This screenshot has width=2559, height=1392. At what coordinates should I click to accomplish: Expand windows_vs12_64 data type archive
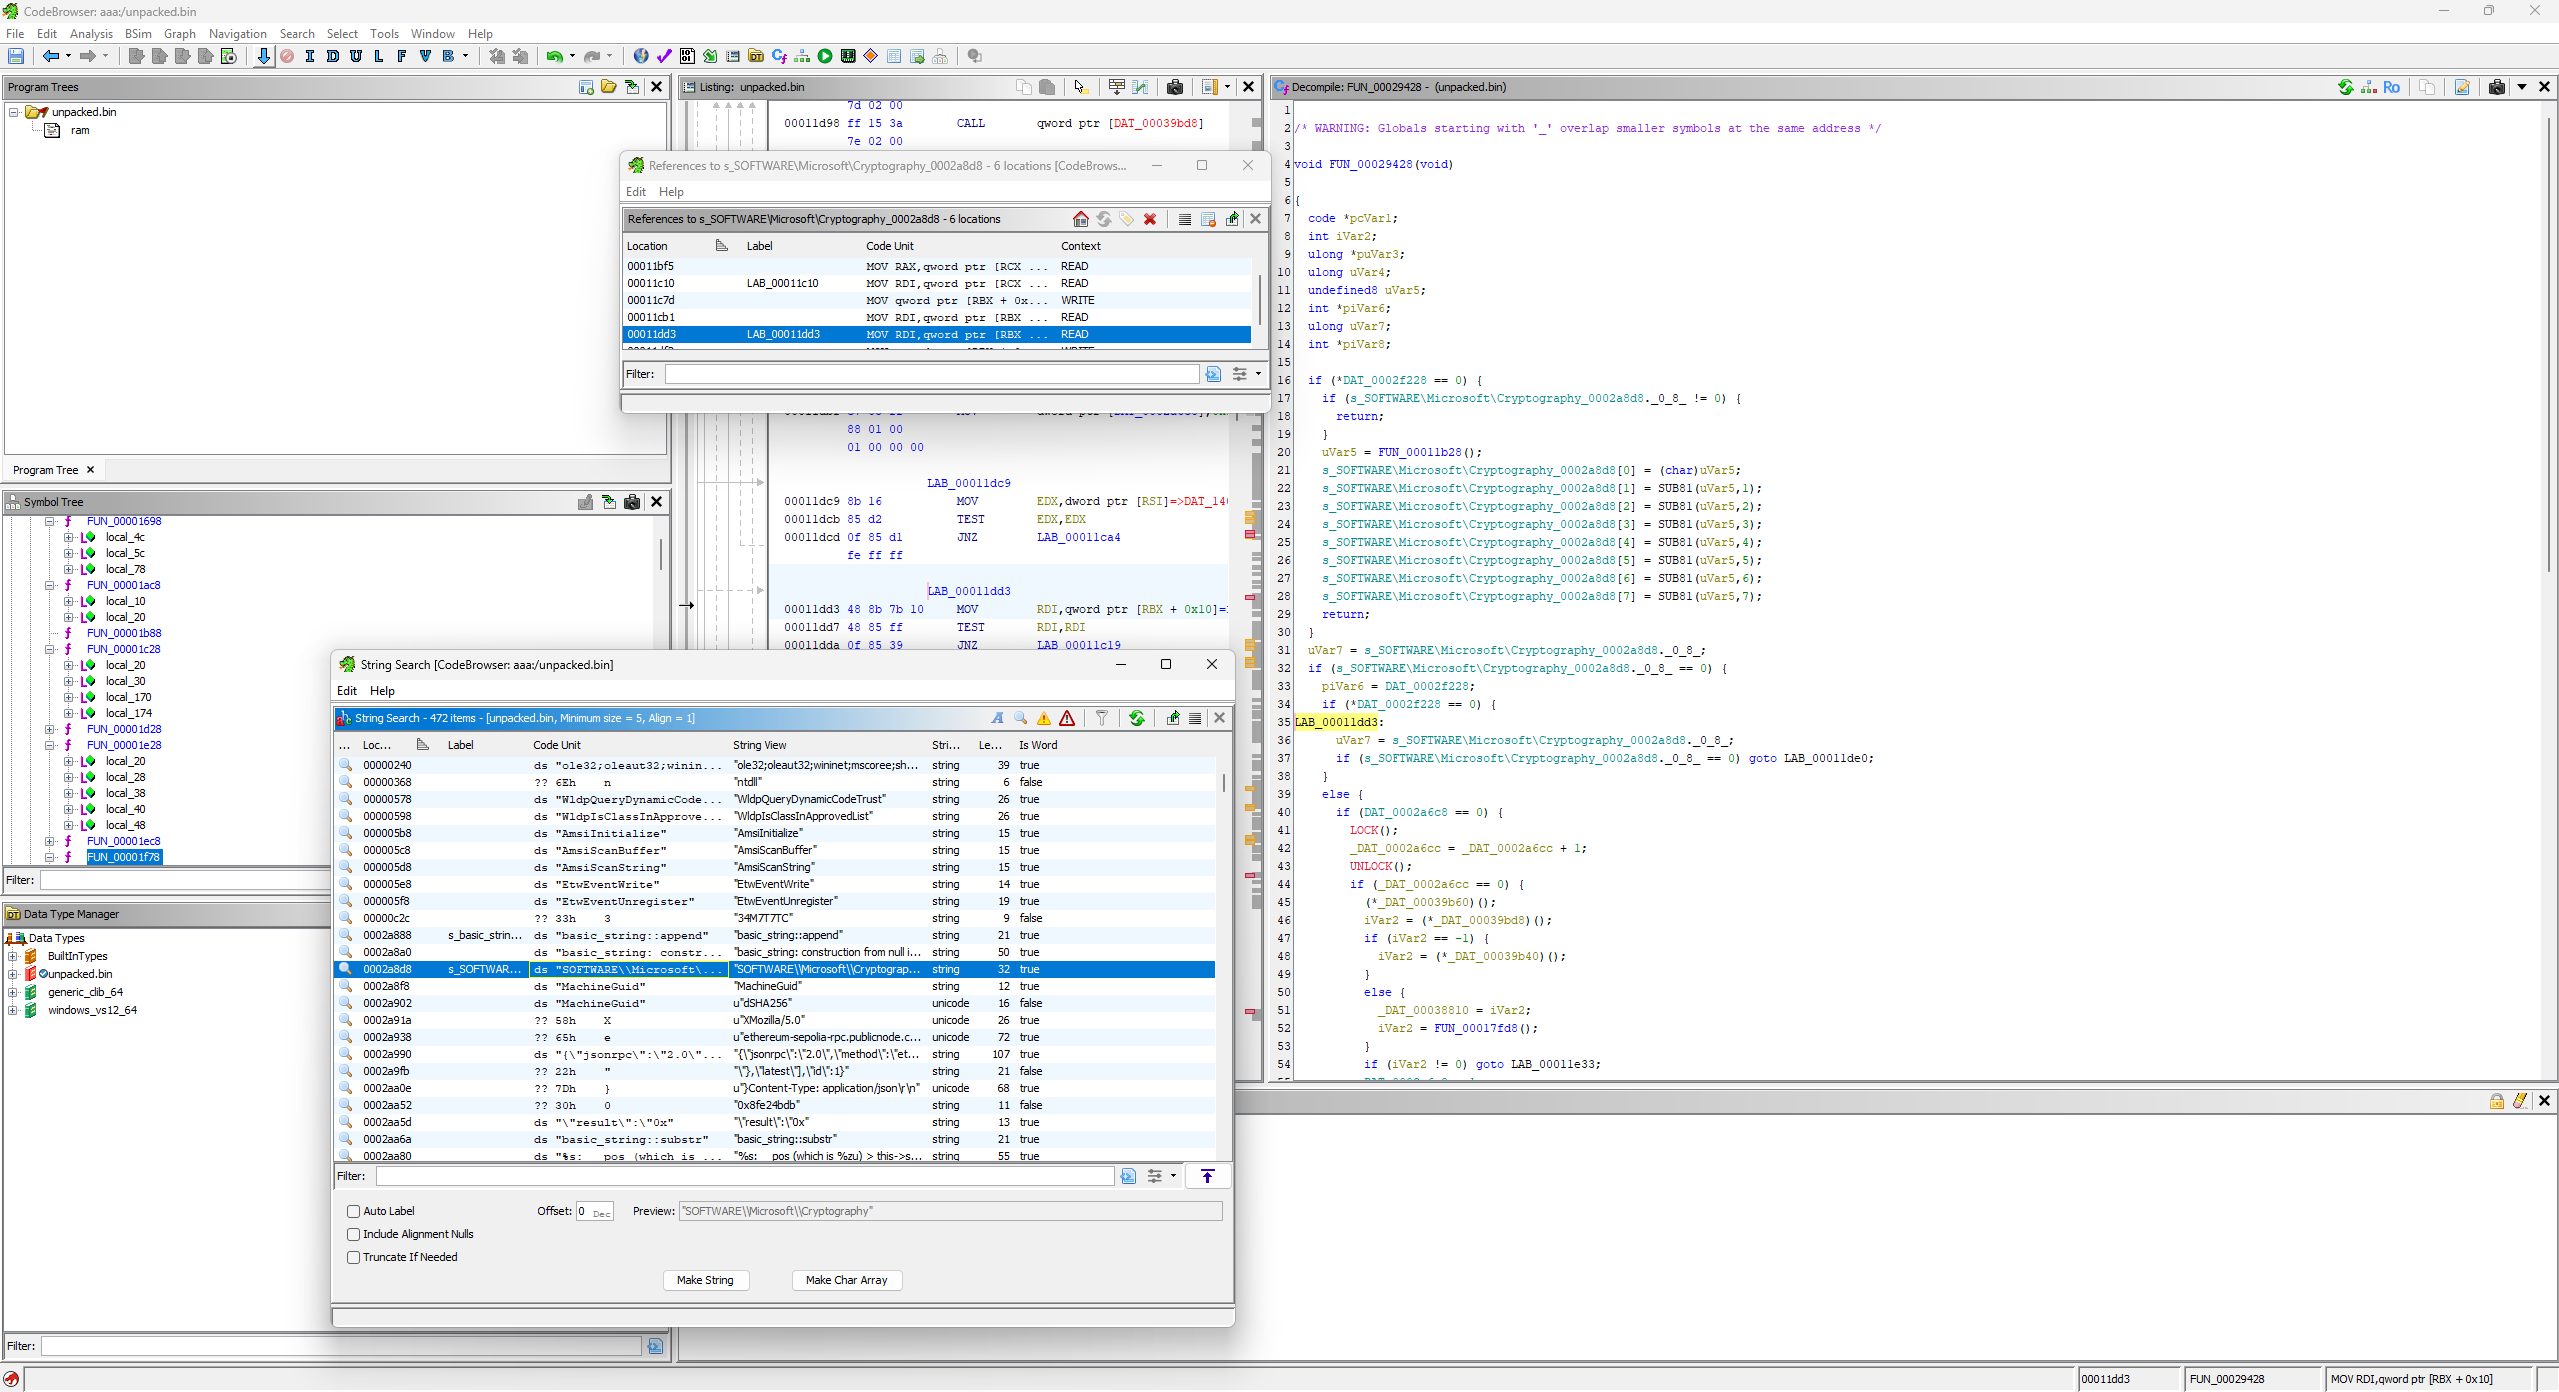pos(13,1010)
